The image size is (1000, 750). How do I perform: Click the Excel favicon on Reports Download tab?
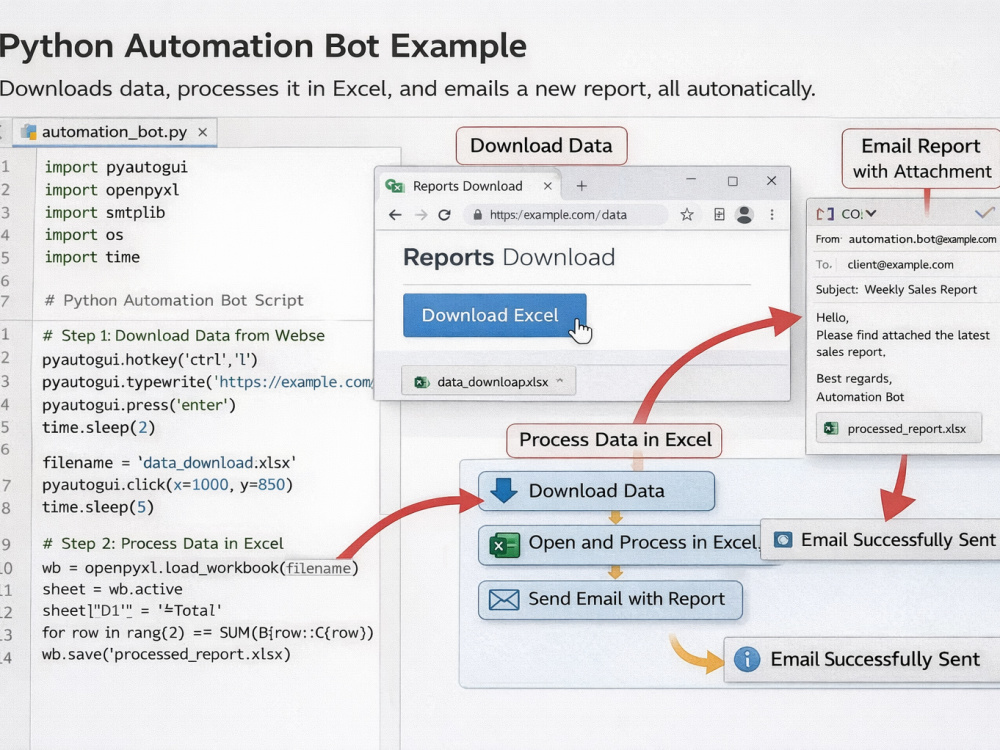pos(395,186)
